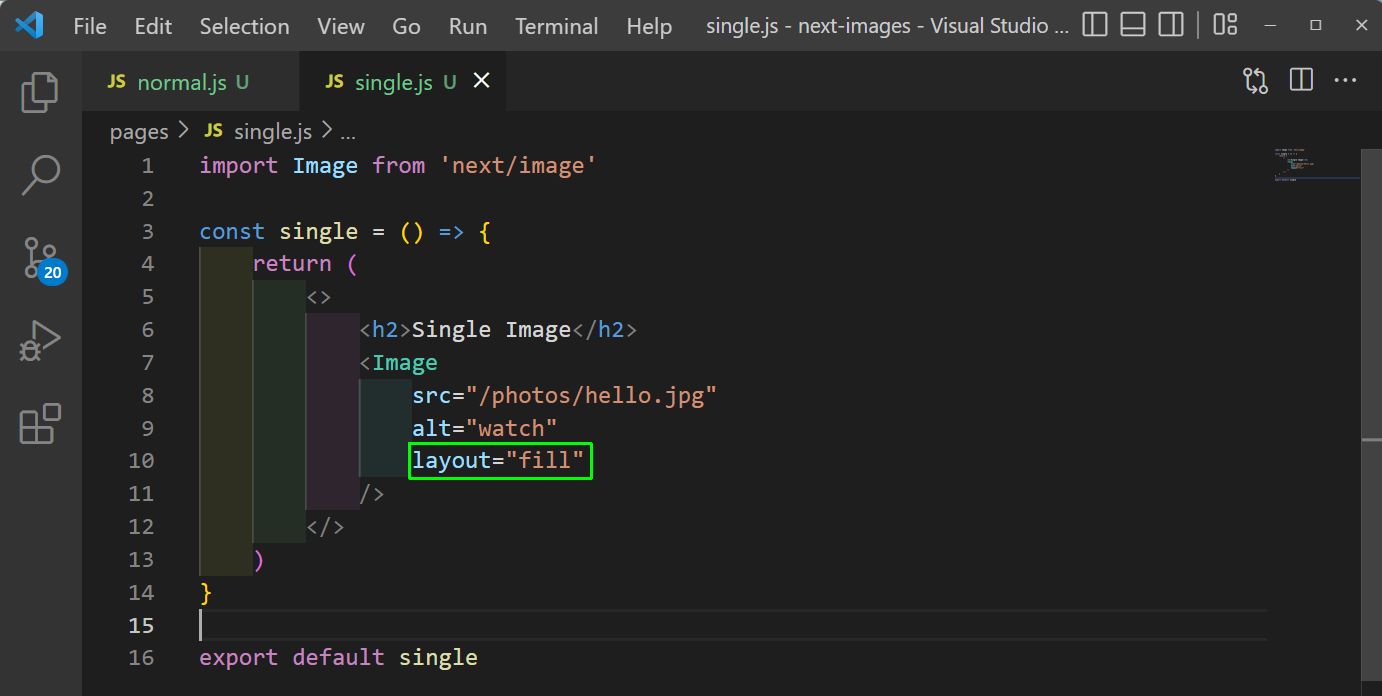Image resolution: width=1382 pixels, height=696 pixels.
Task: Open the Search view icon
Action: coord(40,175)
